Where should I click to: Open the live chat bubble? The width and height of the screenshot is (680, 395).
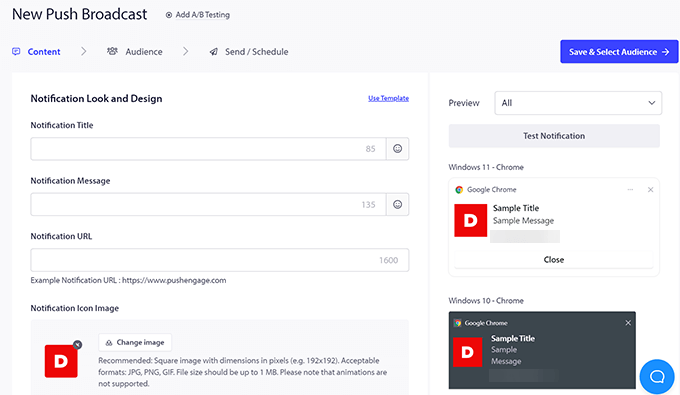click(657, 376)
